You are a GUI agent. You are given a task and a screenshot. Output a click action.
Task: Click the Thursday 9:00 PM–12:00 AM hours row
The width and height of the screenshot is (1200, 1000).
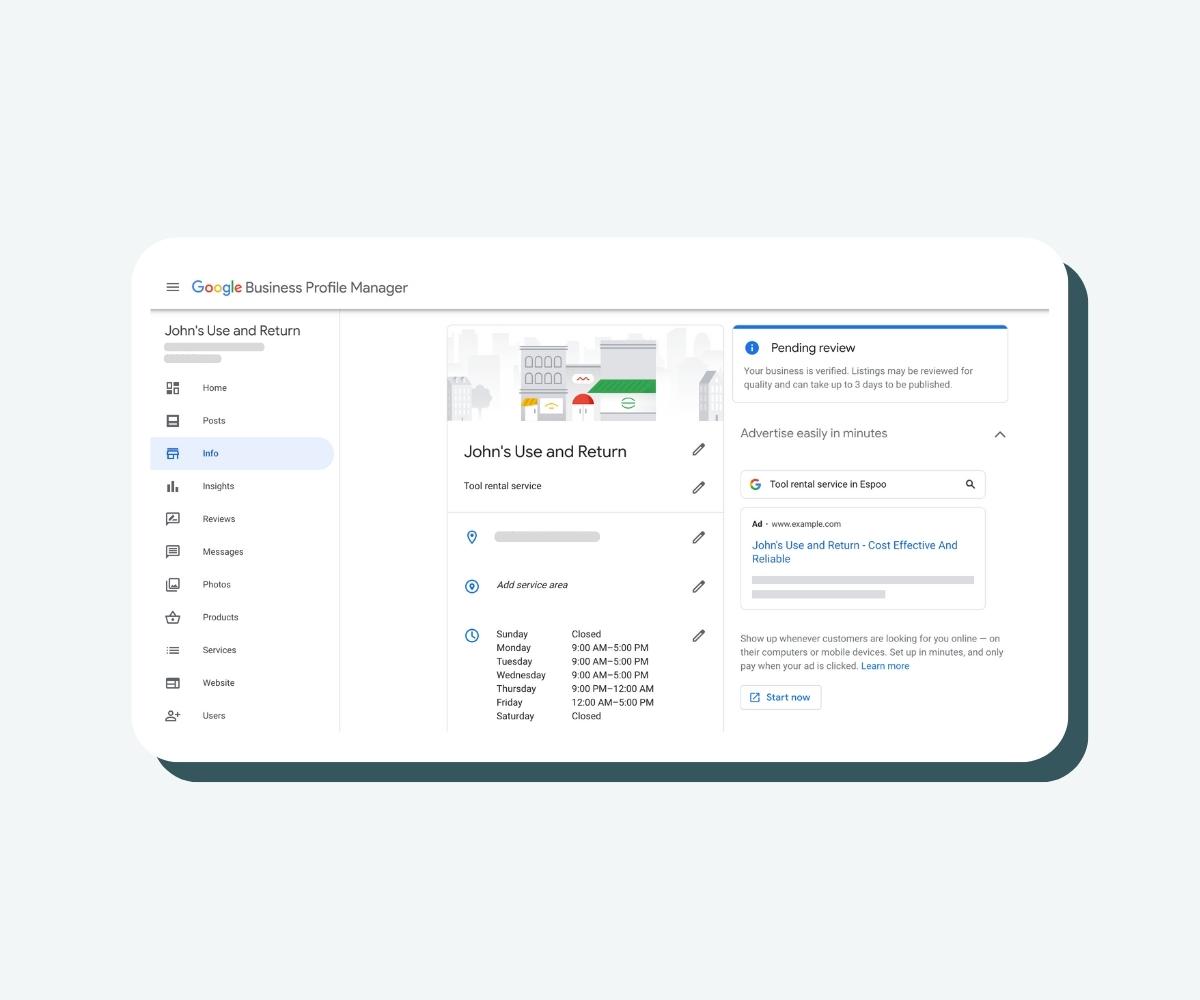575,689
